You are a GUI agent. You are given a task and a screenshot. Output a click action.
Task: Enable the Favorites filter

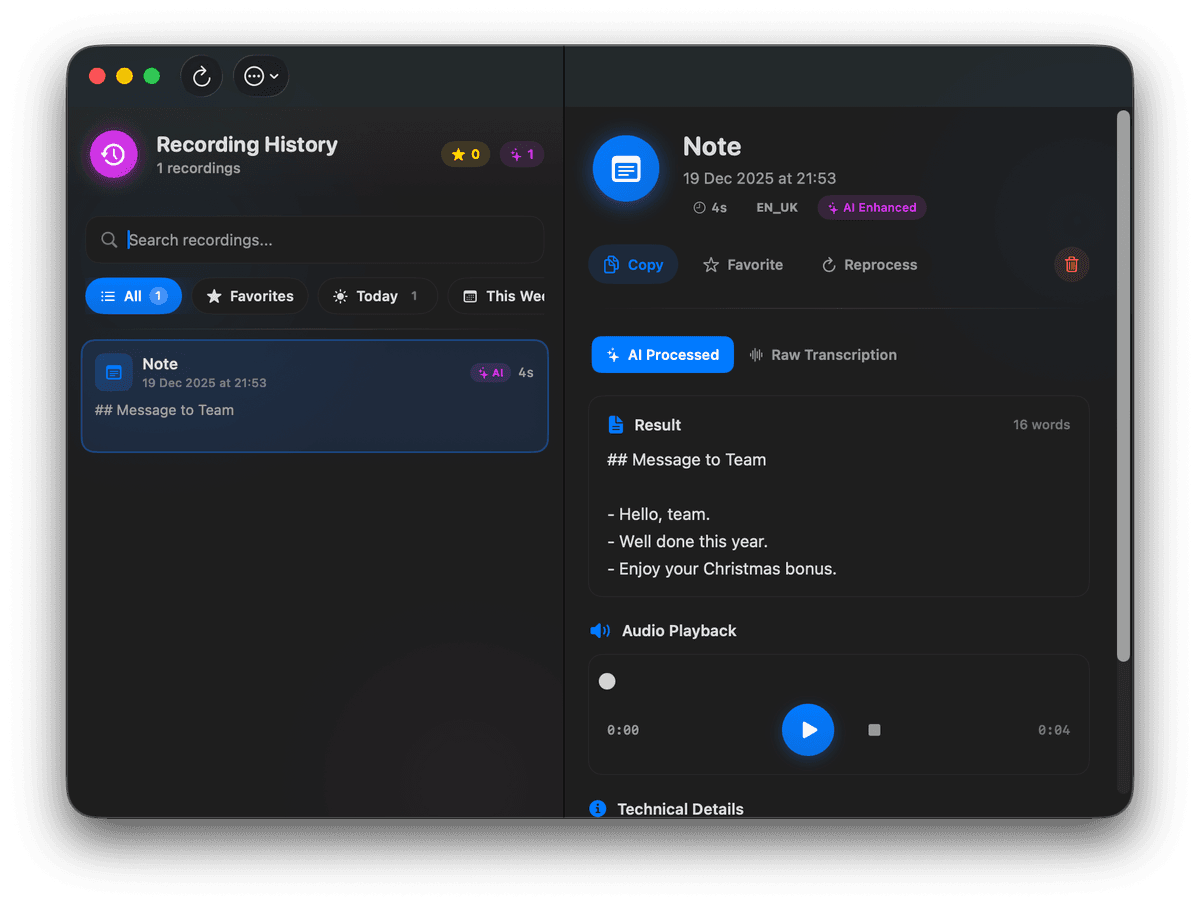tap(249, 296)
